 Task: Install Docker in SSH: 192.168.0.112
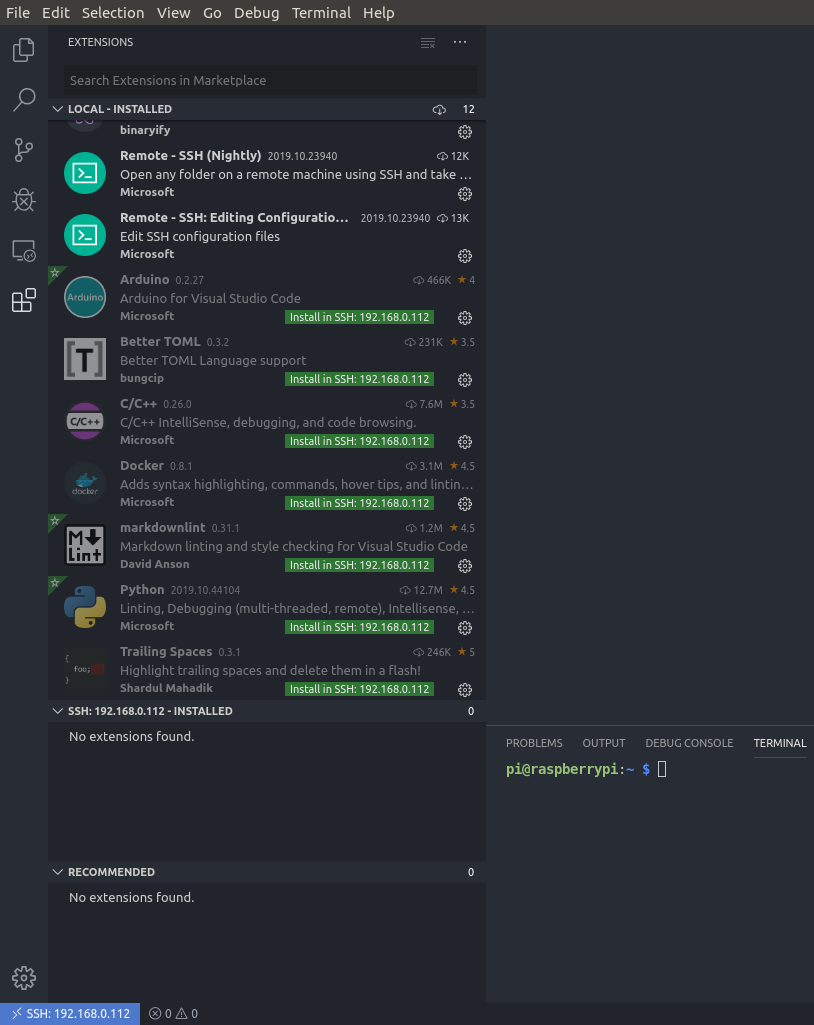coord(359,503)
